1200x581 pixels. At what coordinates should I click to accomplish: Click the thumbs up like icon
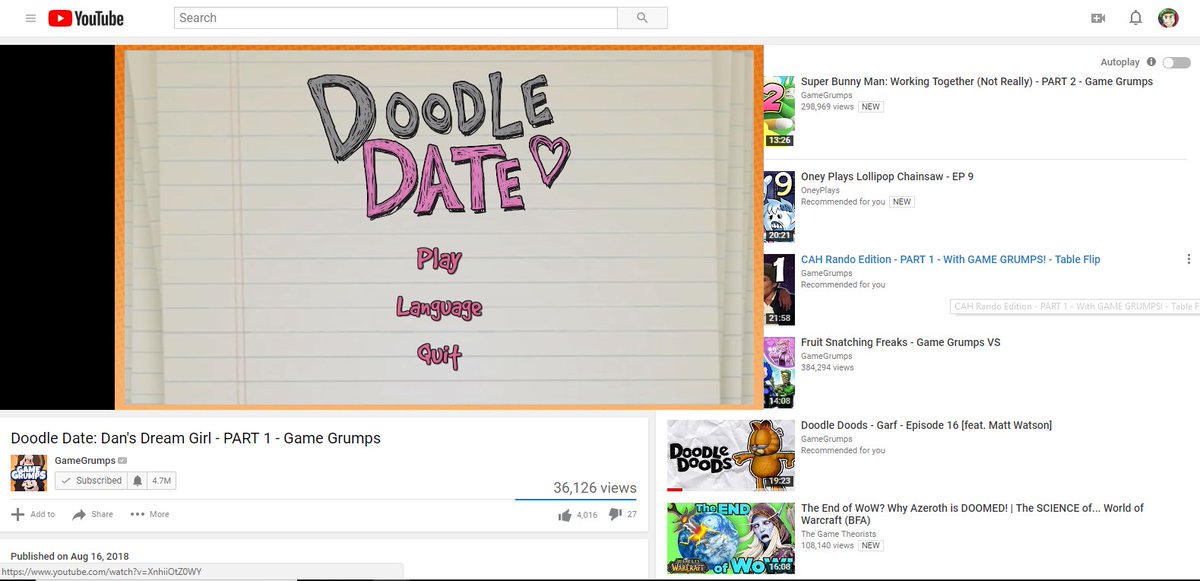pos(565,514)
